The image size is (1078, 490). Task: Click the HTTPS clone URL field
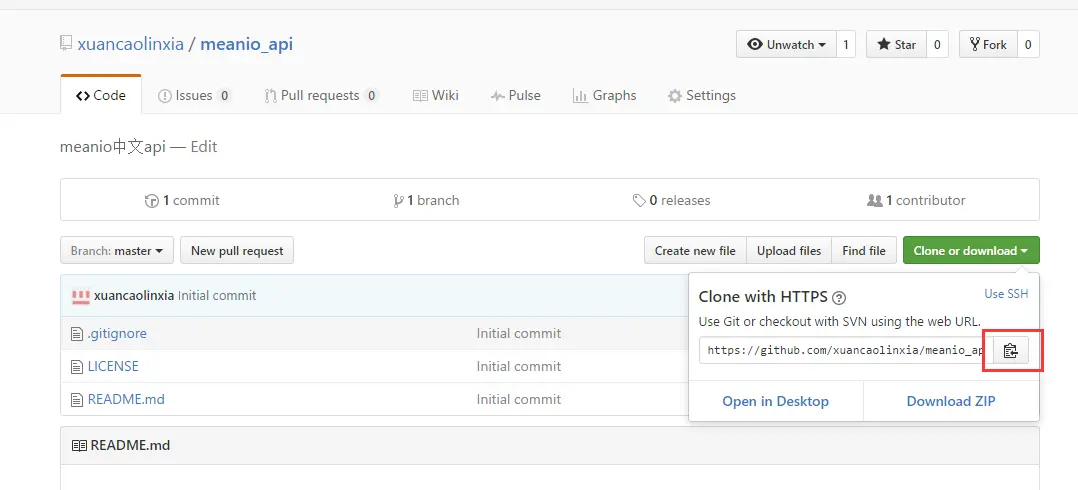point(846,350)
